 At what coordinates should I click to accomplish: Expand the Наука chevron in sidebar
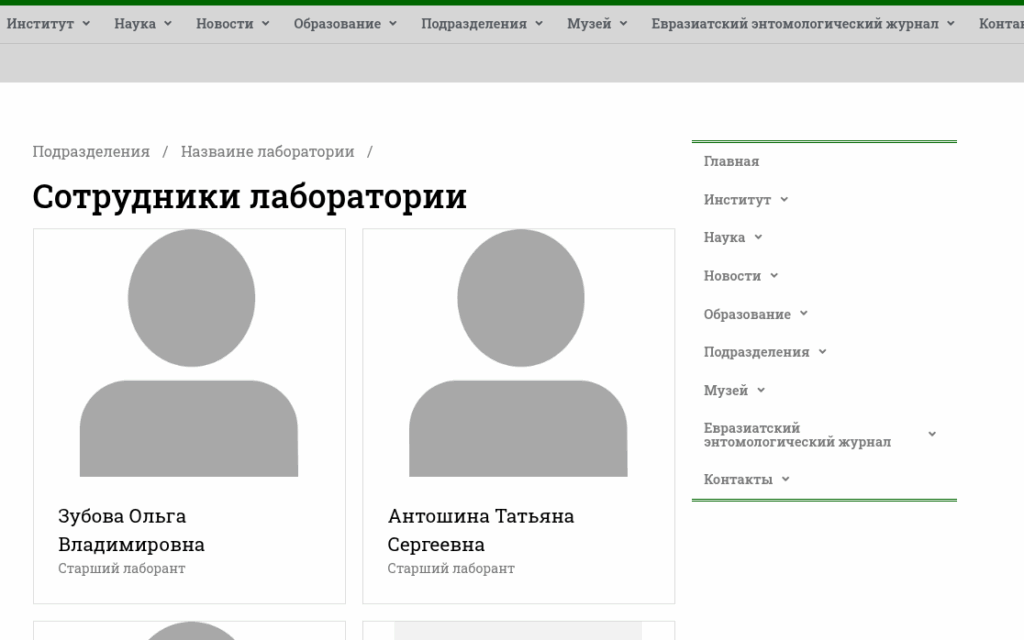point(758,237)
